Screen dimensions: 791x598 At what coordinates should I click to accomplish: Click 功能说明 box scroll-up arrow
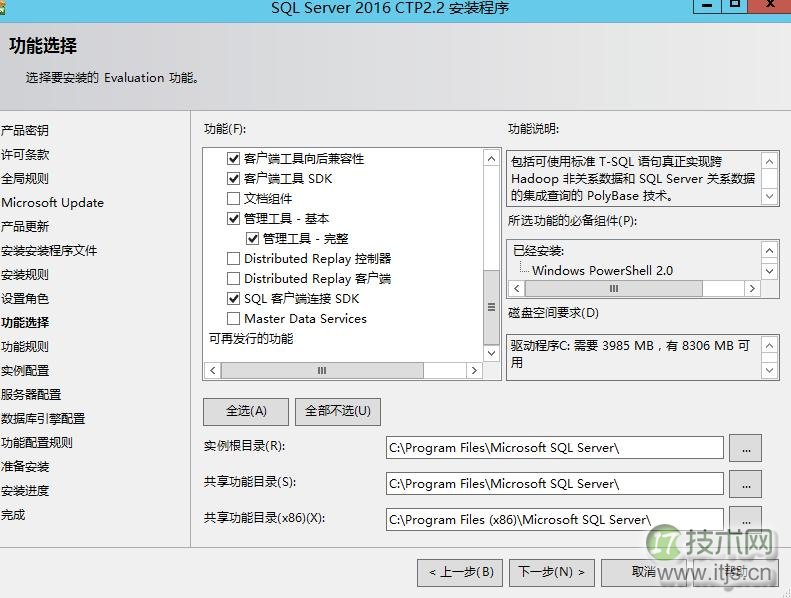tap(769, 161)
